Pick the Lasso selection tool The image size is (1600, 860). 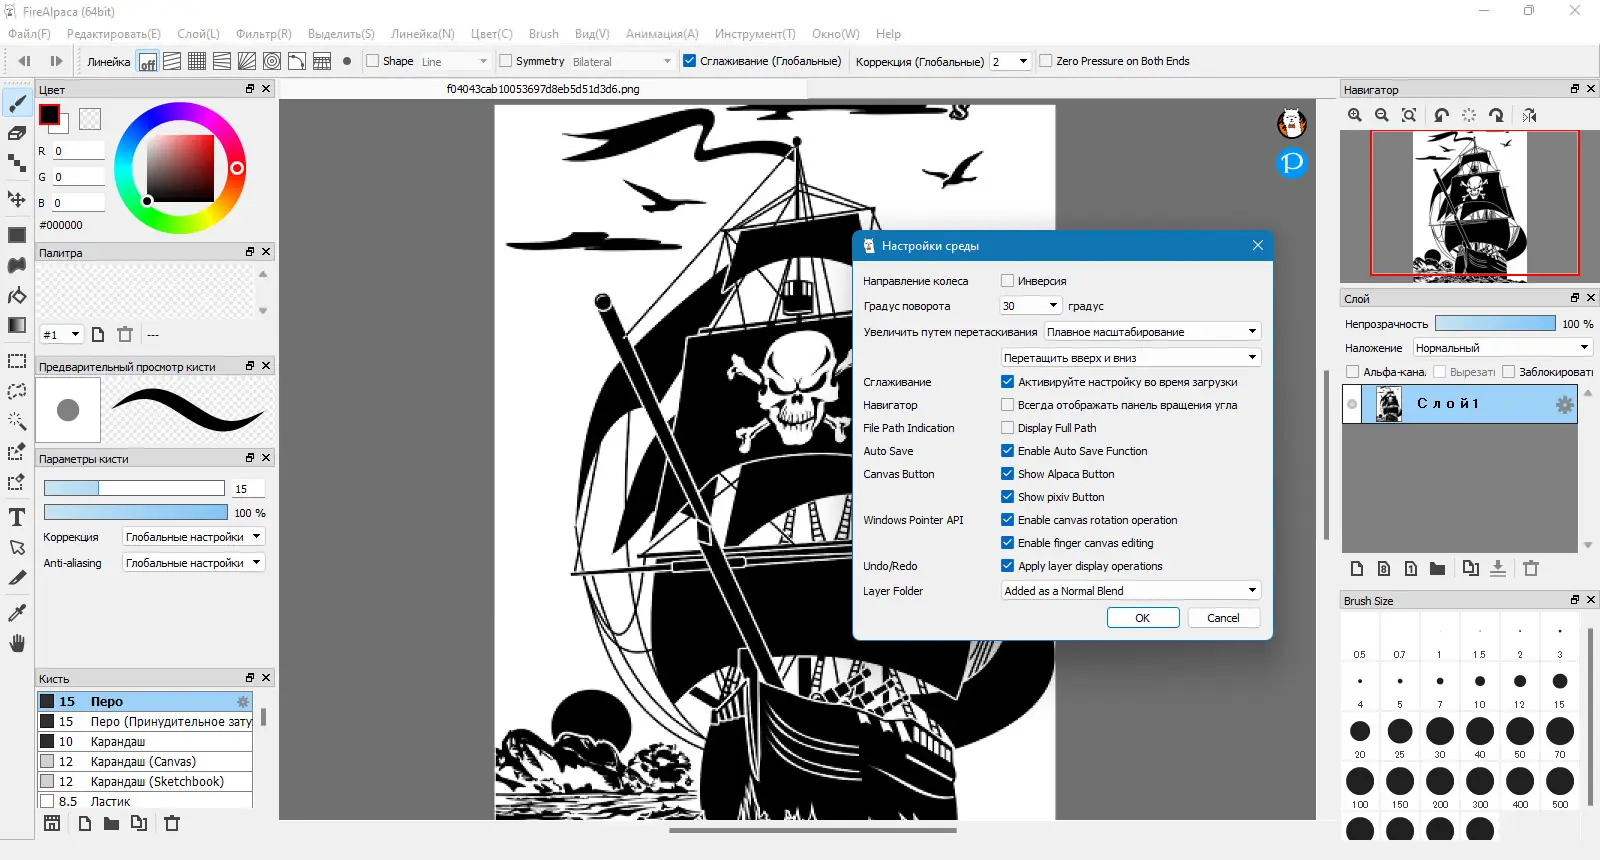click(17, 391)
